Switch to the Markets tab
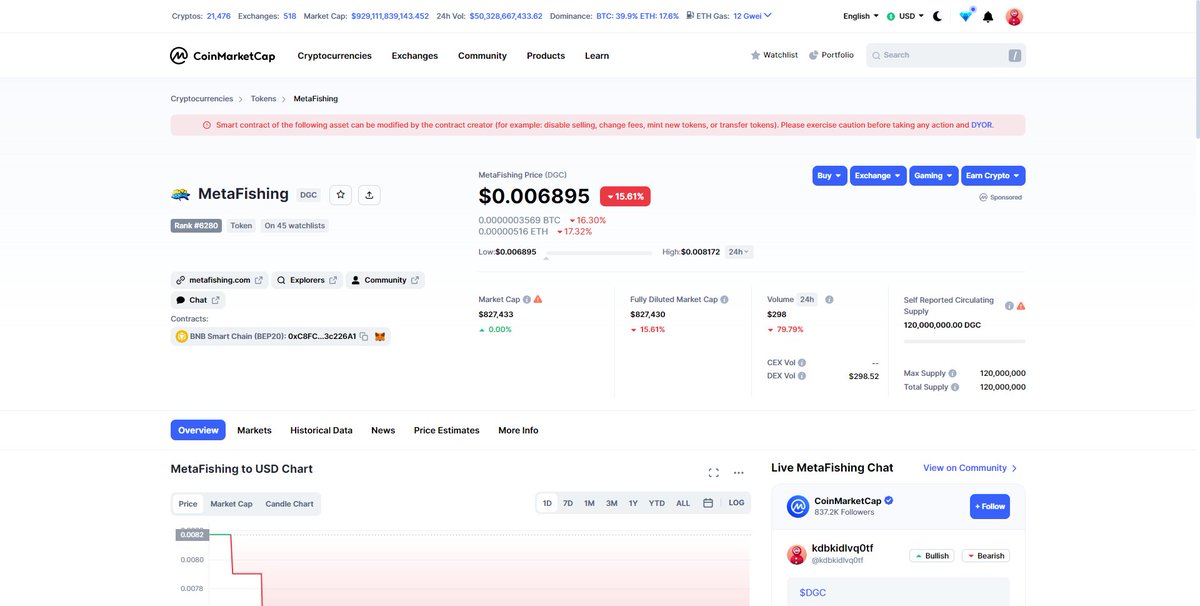The width and height of the screenshot is (1200, 606). 254,430
